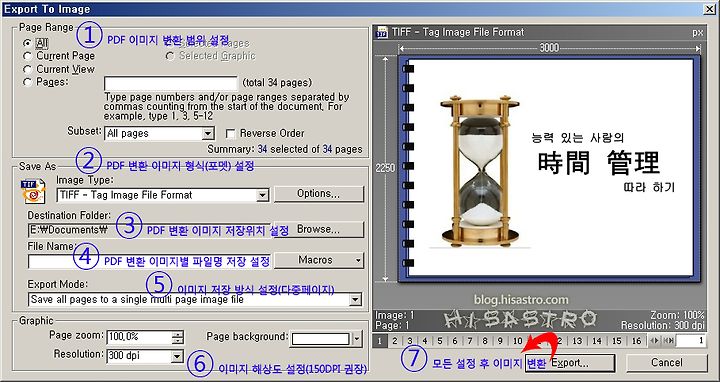Screen dimensions: 720x382
Task: View page tab 14 in preview
Action: click(597, 341)
